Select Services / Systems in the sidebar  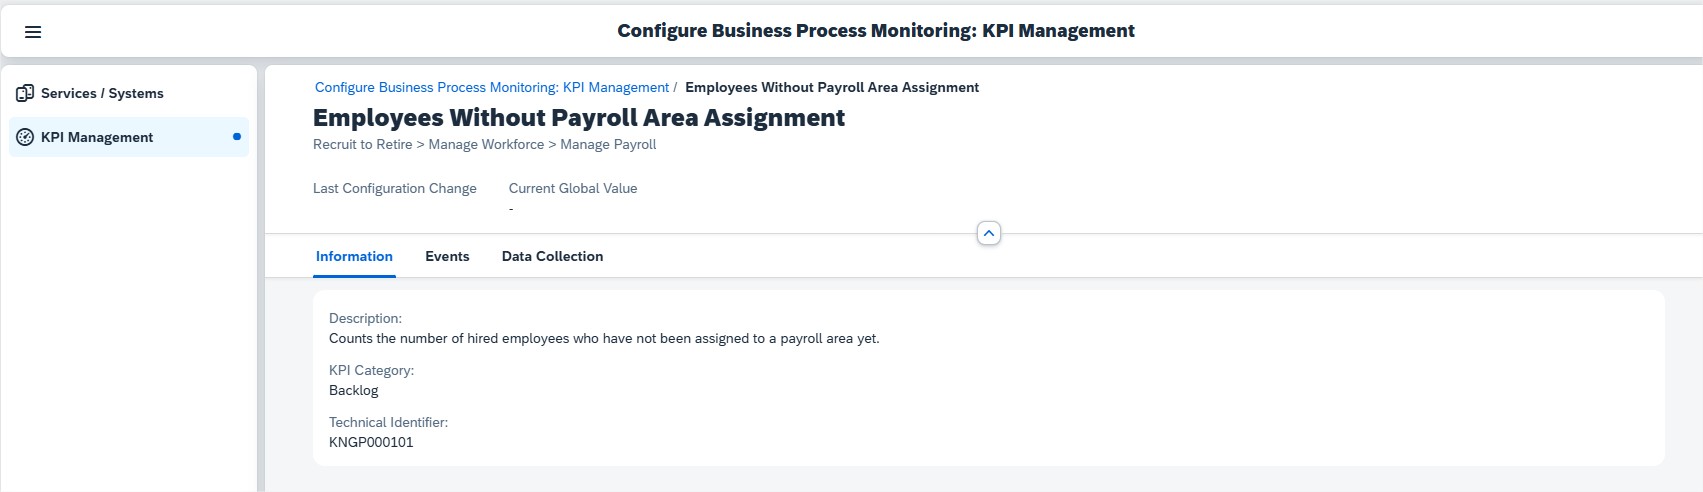(x=102, y=93)
